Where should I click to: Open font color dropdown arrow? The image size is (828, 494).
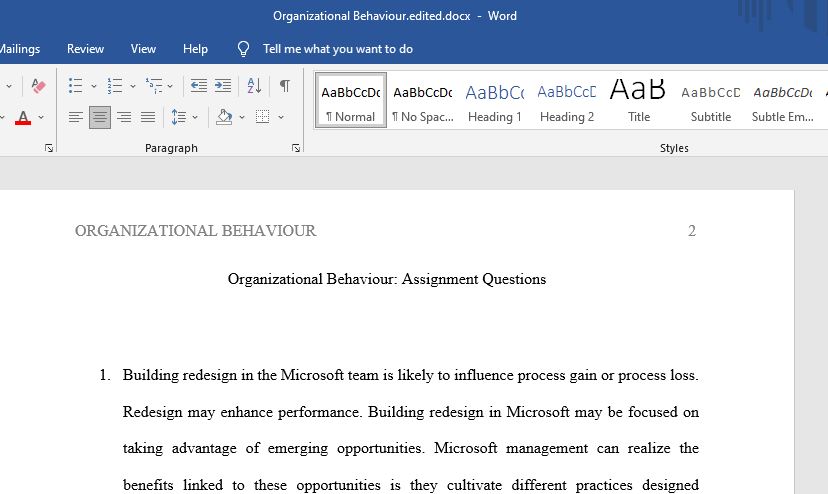(x=41, y=117)
